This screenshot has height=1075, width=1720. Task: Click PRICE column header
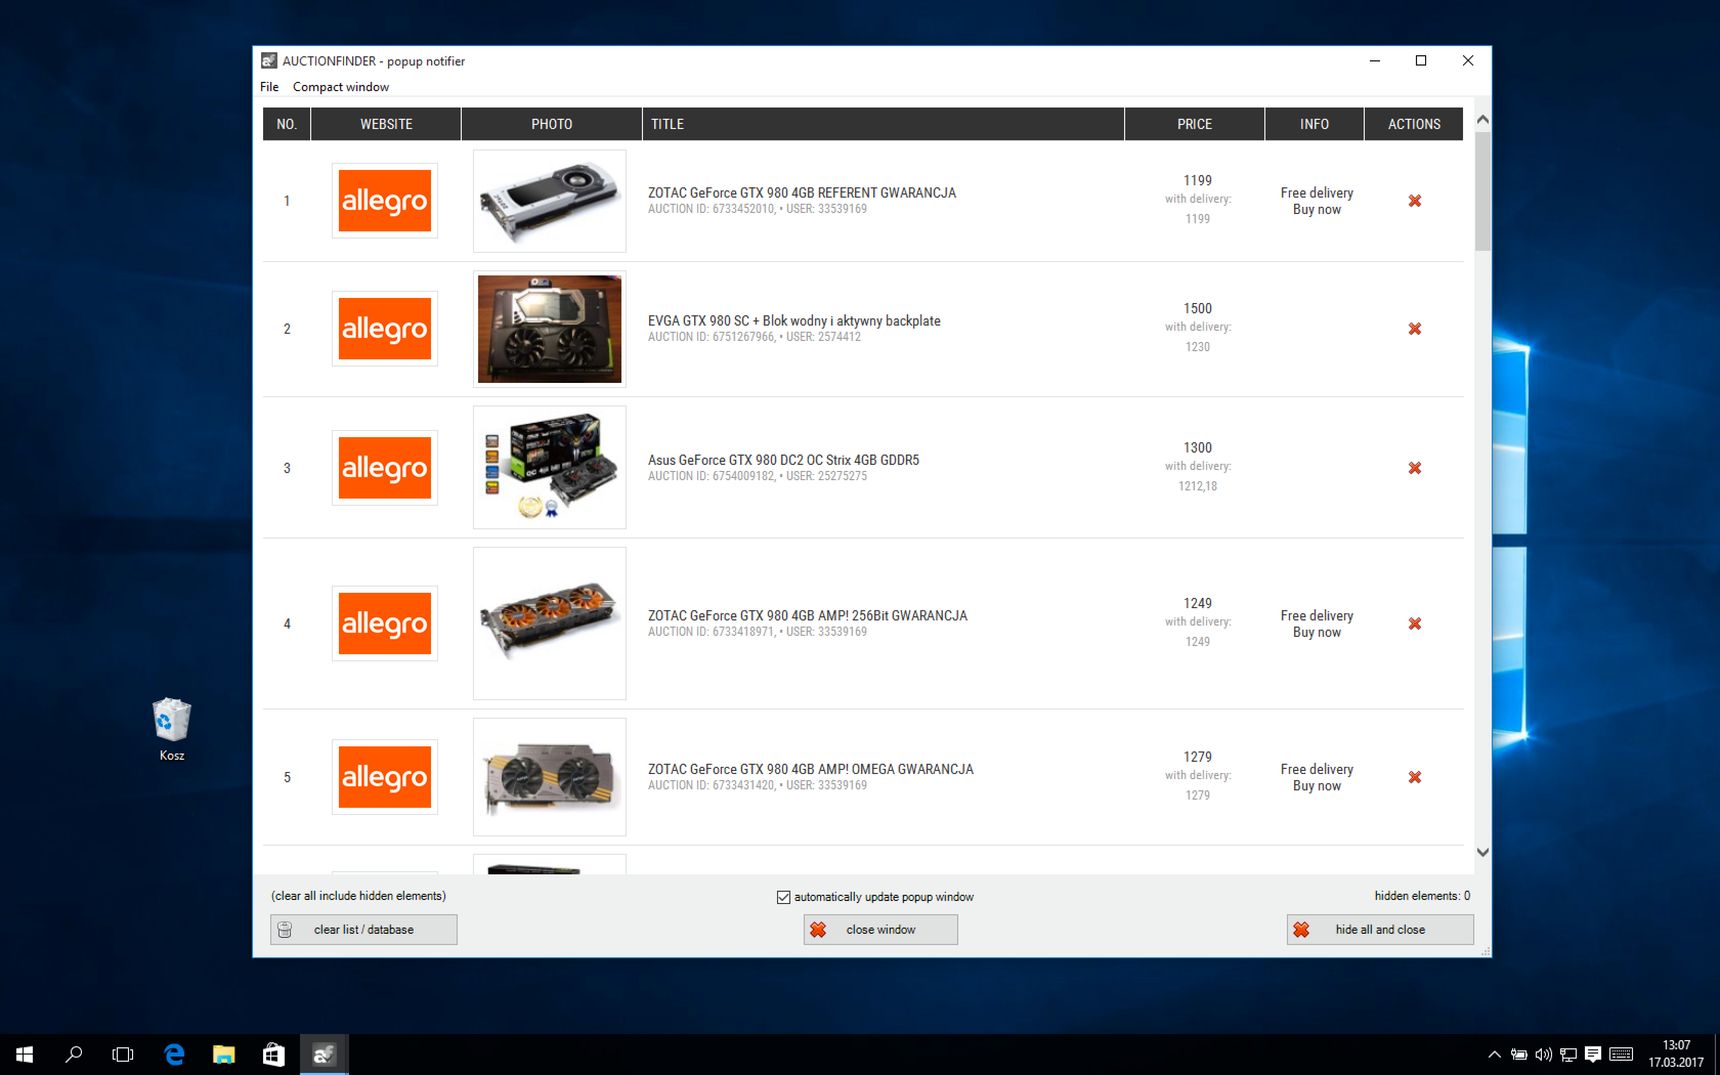click(1194, 124)
